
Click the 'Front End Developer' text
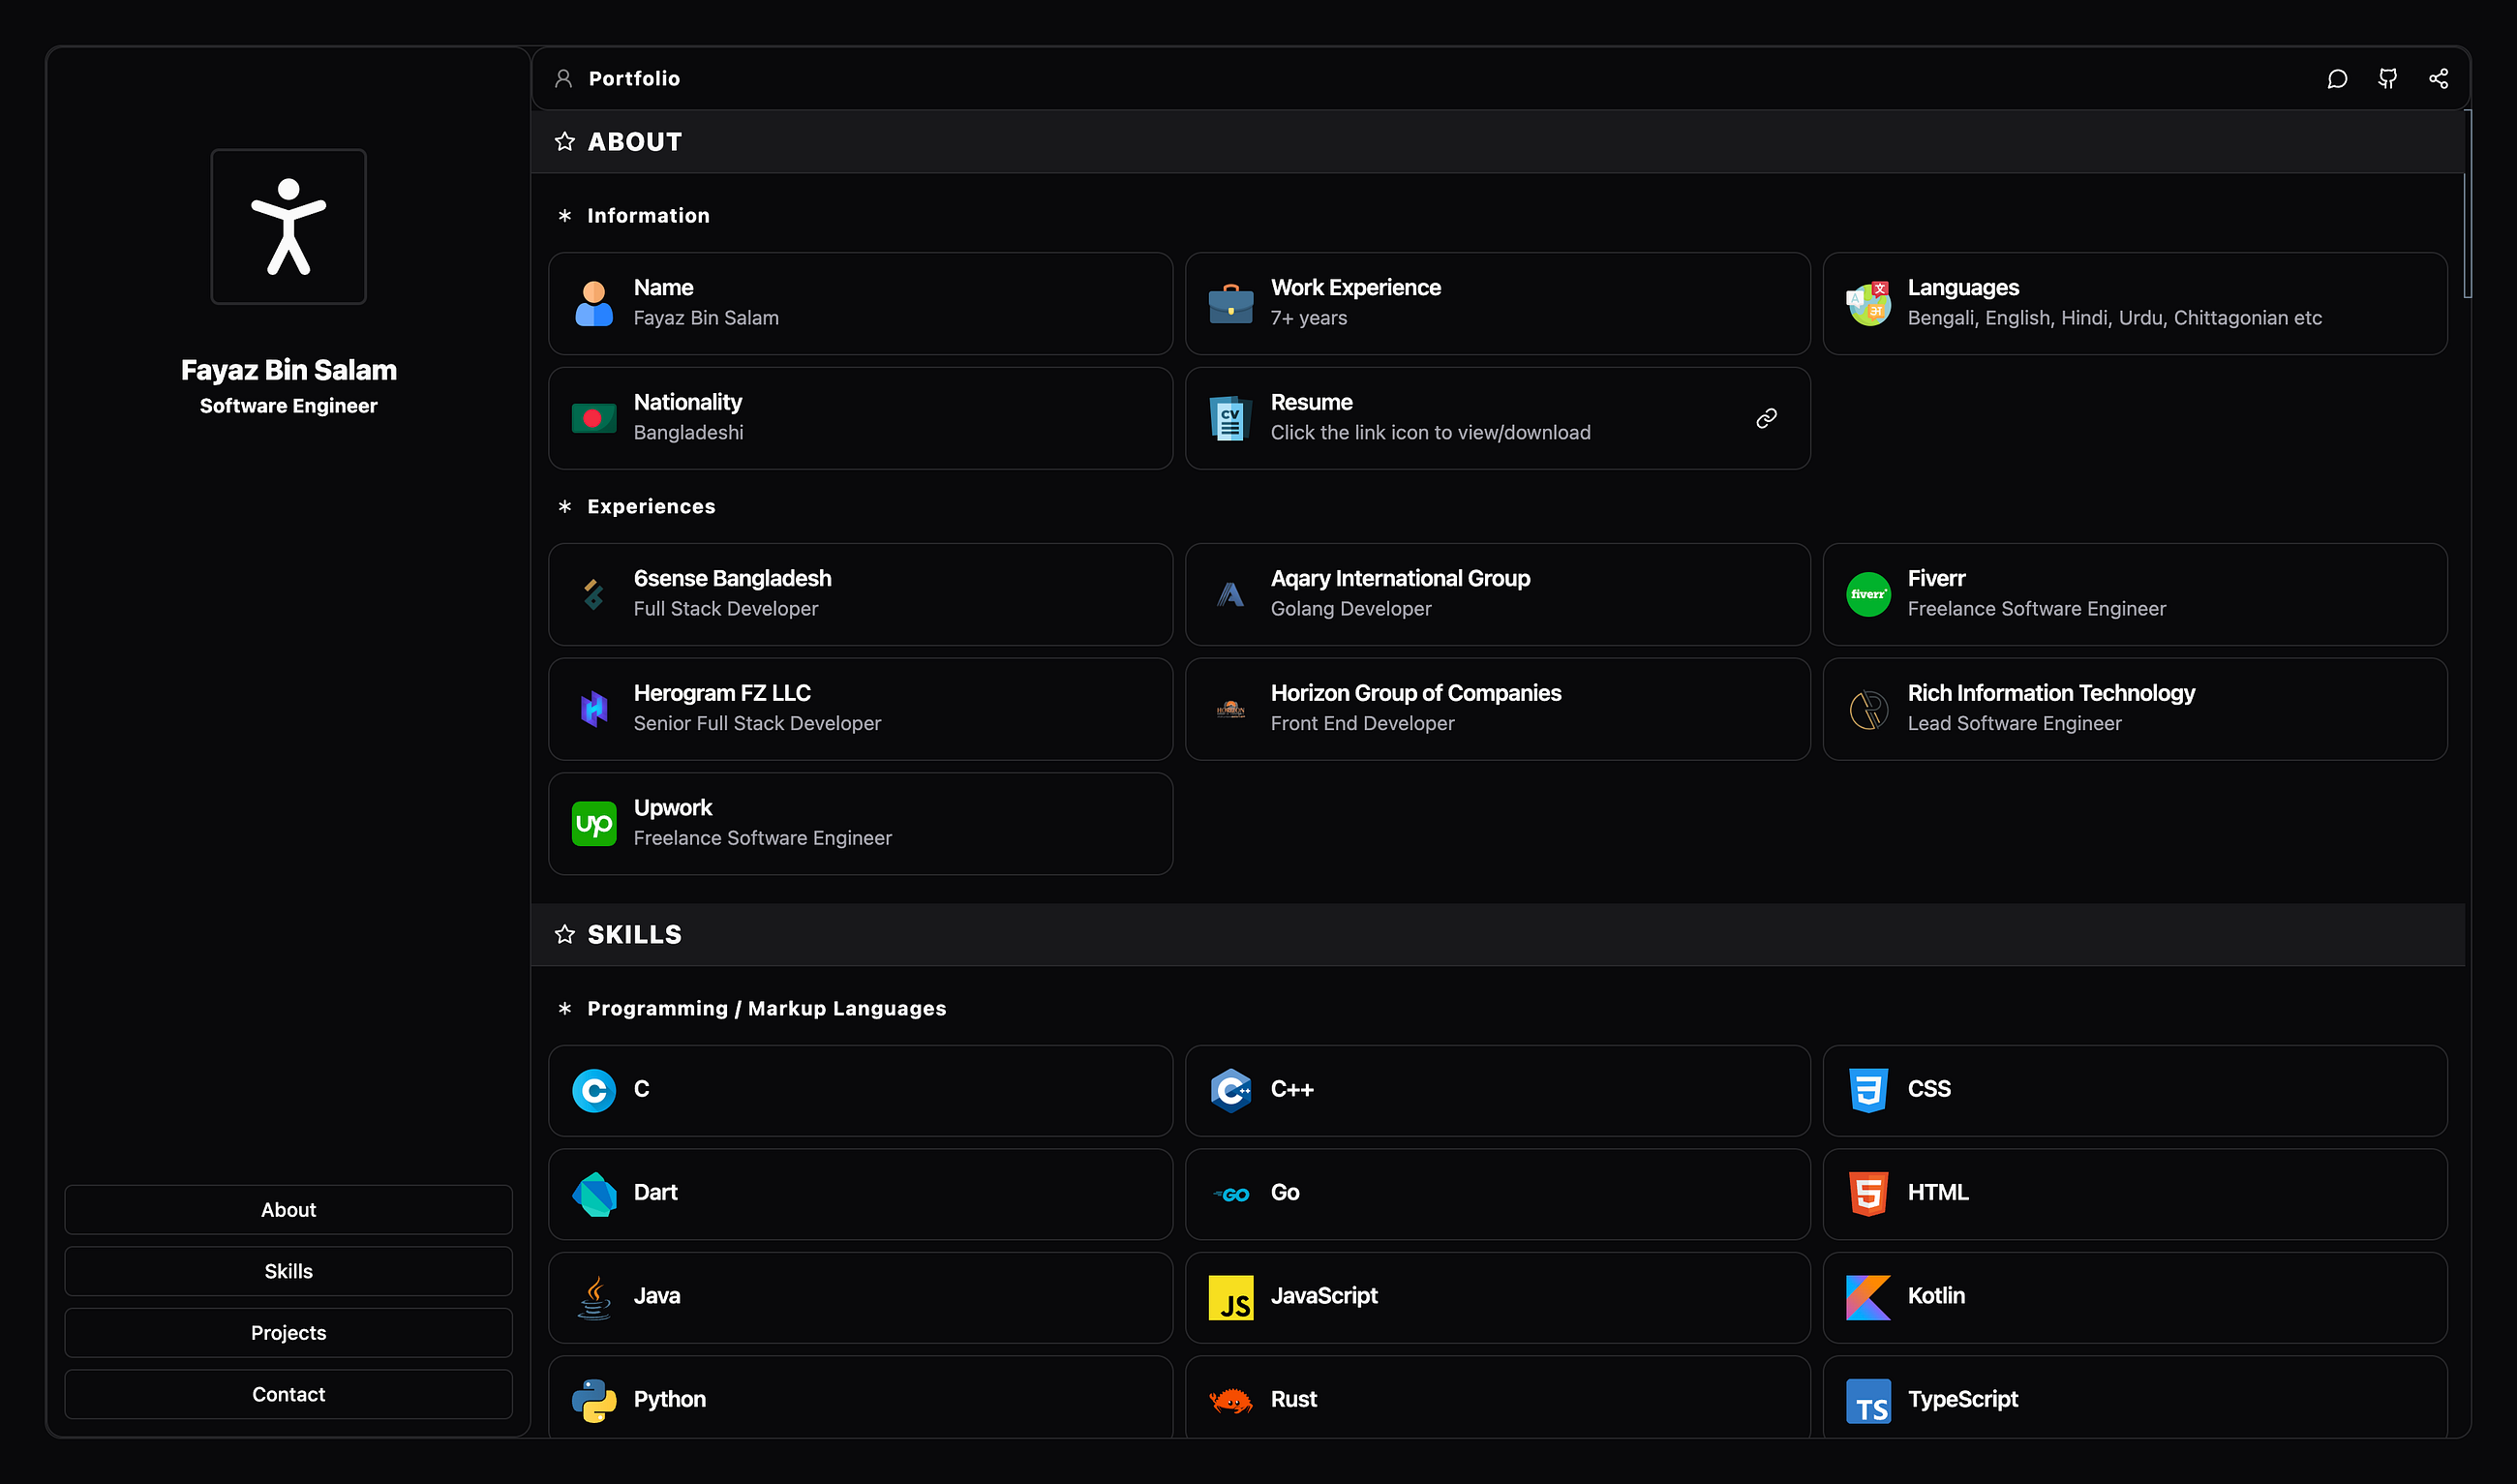click(x=1362, y=723)
